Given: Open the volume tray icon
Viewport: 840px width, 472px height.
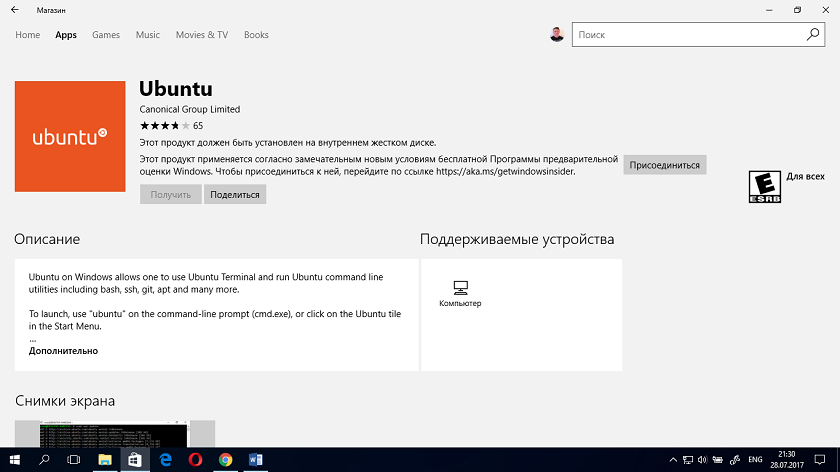Looking at the screenshot, I should 702,460.
